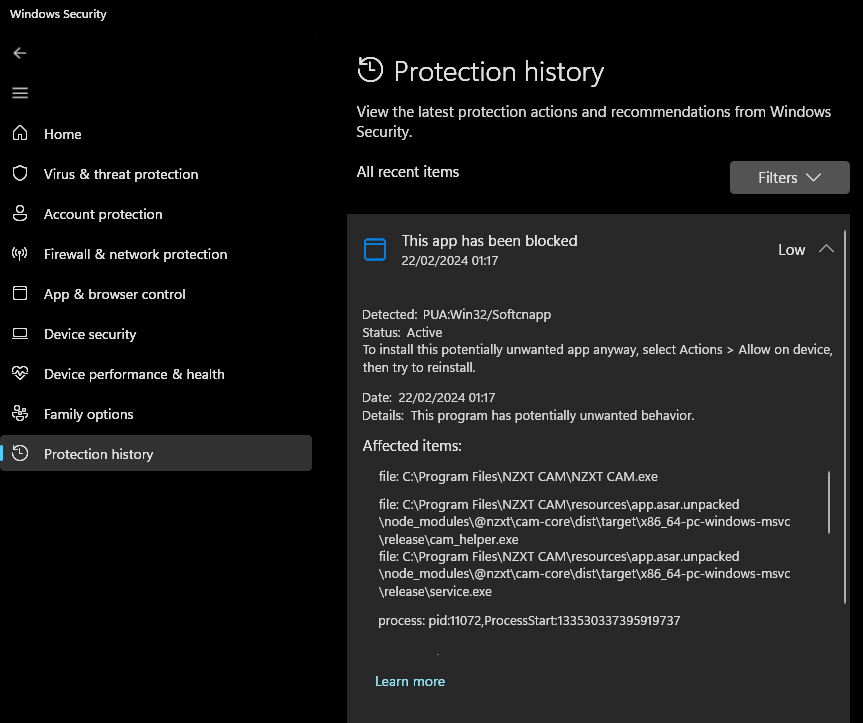Click the Home house icon

[x=20, y=133]
